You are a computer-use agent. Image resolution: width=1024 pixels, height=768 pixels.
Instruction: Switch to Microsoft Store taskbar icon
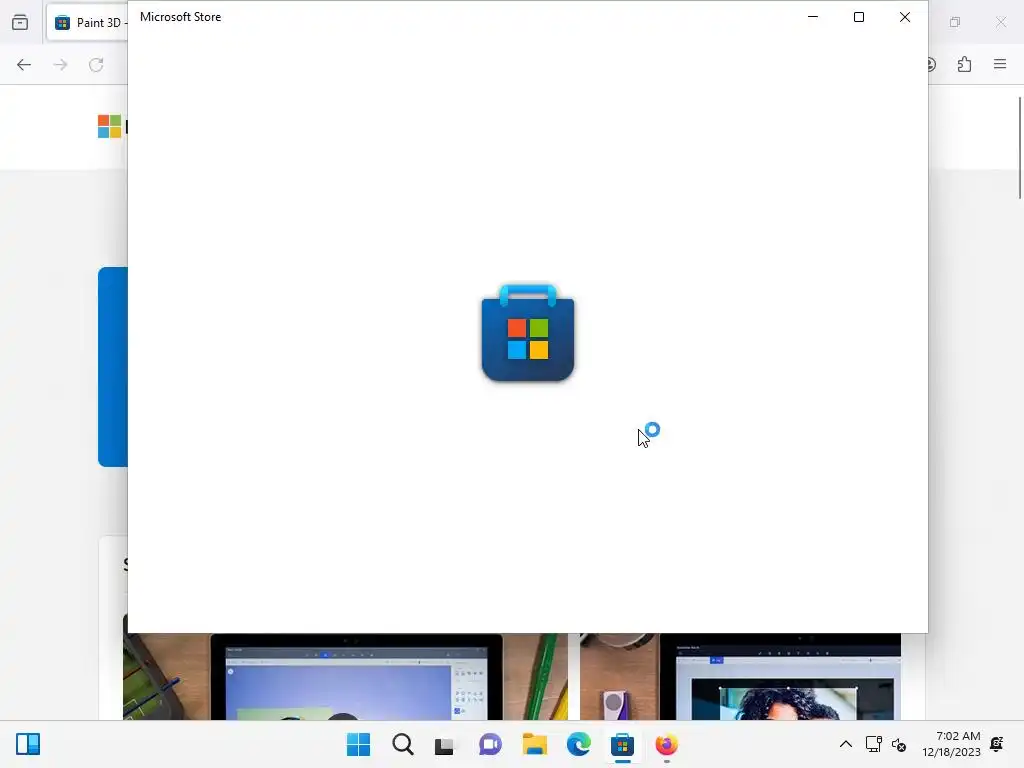[x=622, y=744]
